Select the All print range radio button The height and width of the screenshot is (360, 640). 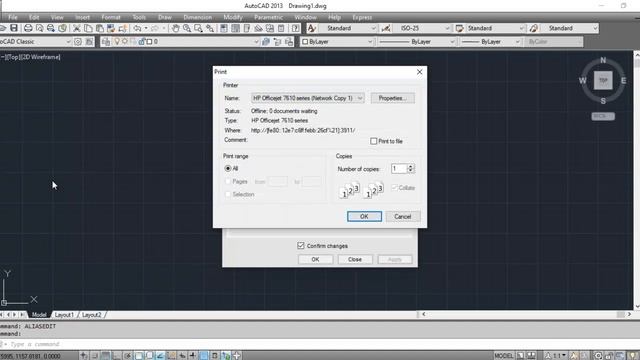(228, 169)
